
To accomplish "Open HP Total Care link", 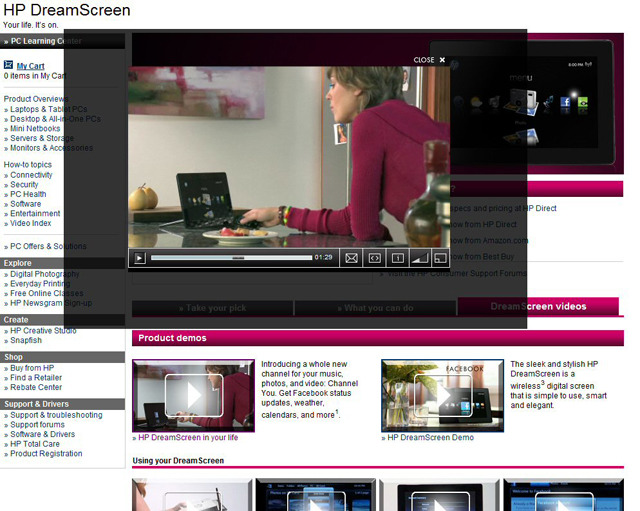I will pos(35,444).
